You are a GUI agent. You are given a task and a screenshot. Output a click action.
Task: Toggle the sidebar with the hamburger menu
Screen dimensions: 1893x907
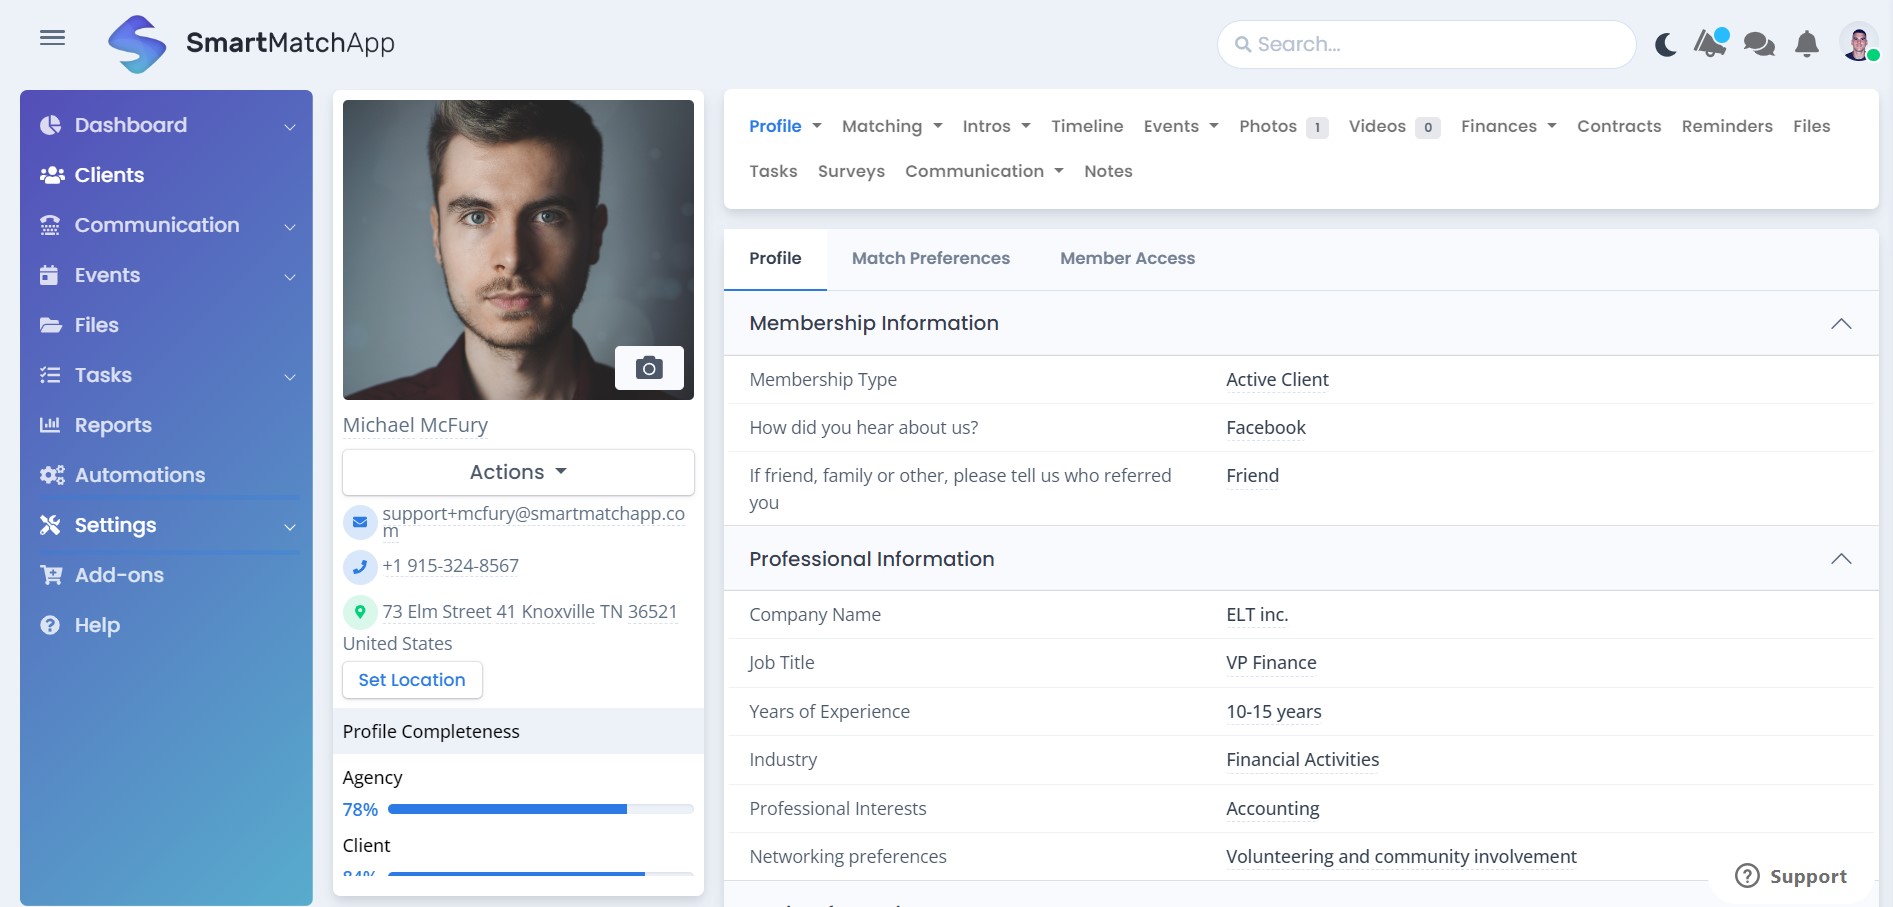point(52,37)
